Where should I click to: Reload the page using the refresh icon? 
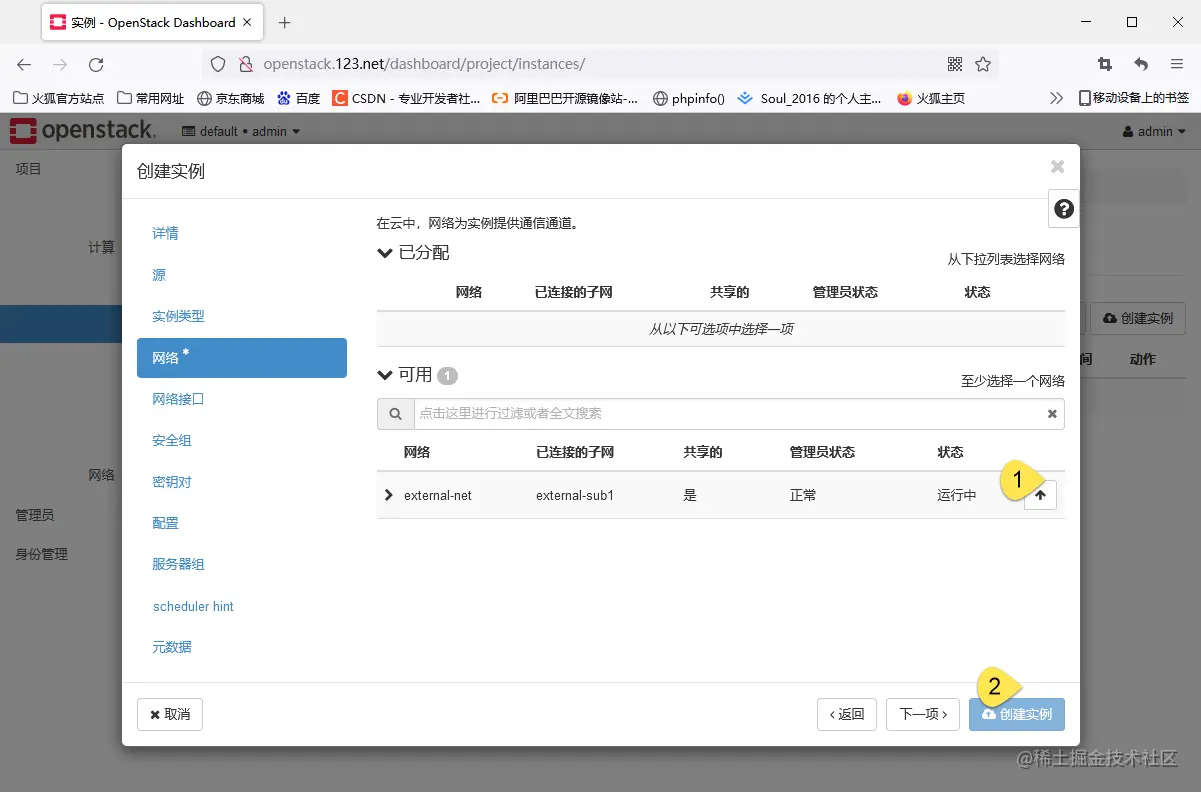point(96,63)
